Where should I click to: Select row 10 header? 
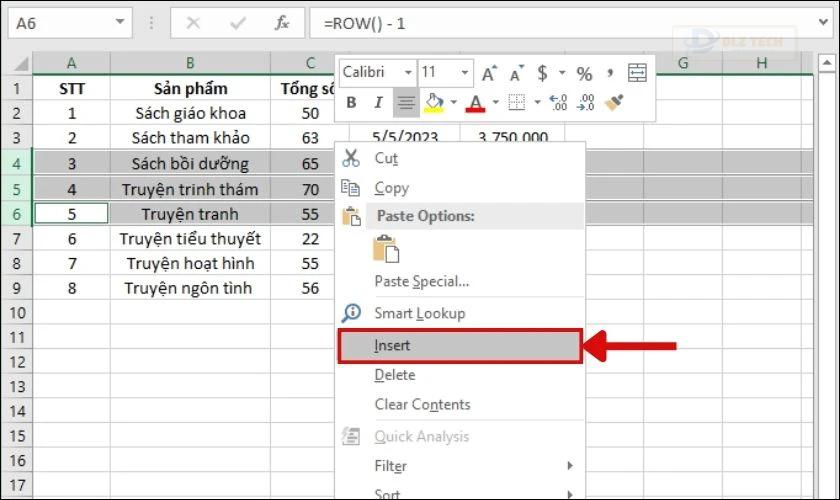(17, 312)
